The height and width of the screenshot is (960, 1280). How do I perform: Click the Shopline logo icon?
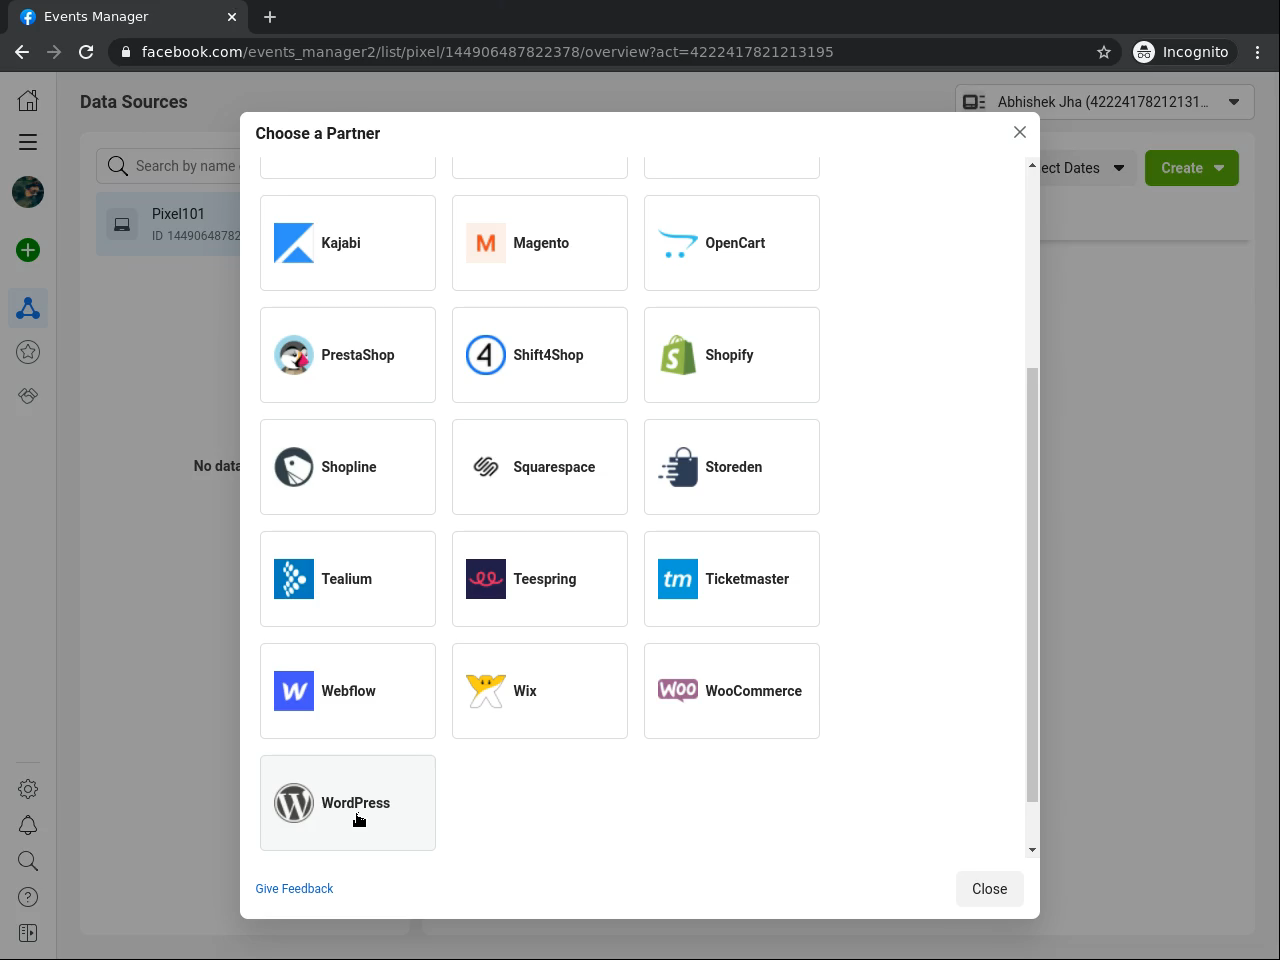pos(294,467)
